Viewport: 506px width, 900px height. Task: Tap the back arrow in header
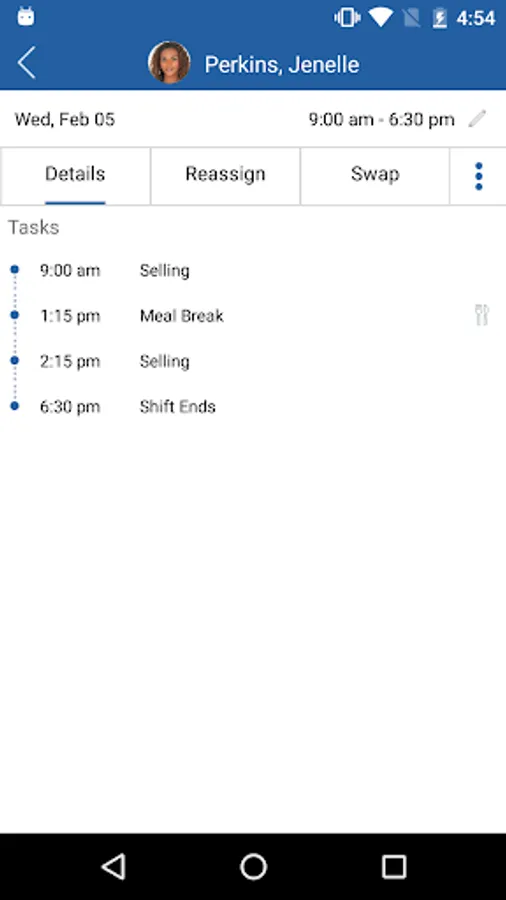[26, 63]
